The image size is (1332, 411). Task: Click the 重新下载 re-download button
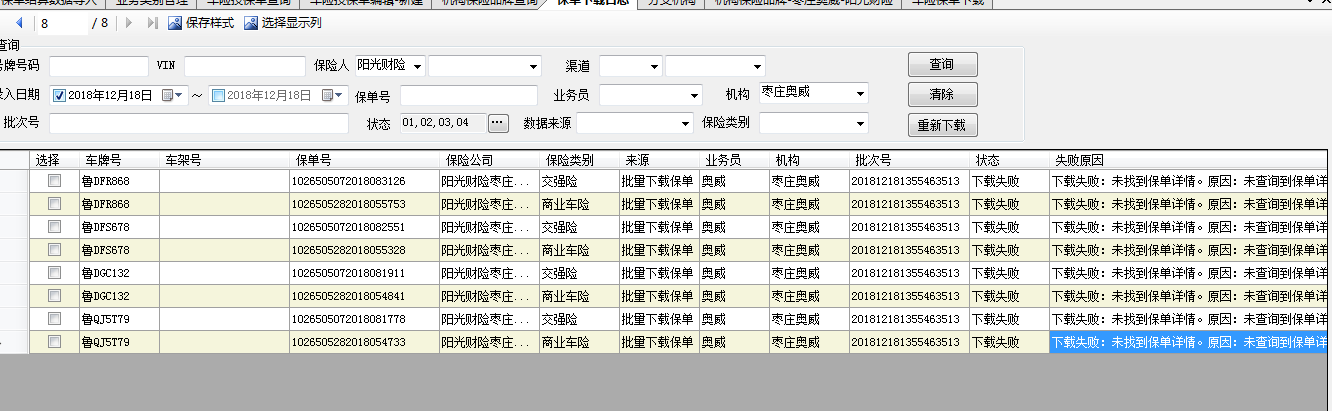[942, 126]
